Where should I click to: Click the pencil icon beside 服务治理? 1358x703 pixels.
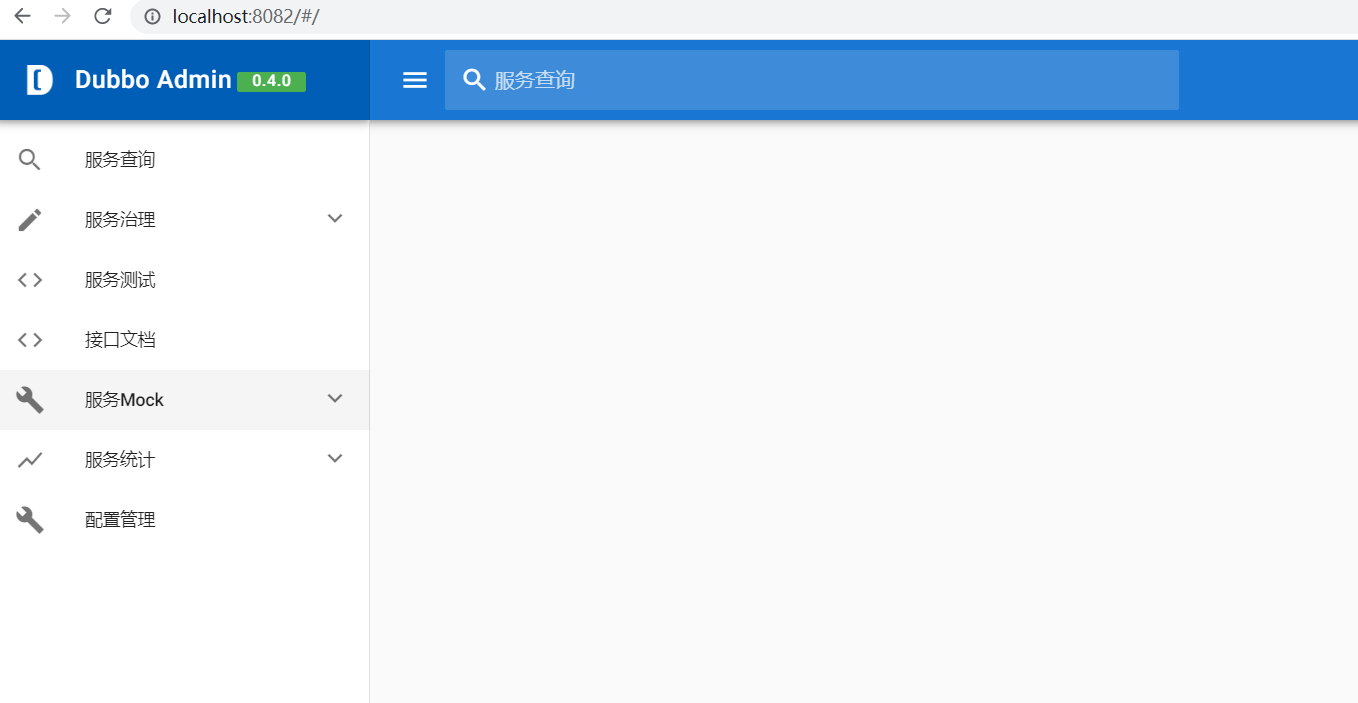click(30, 220)
